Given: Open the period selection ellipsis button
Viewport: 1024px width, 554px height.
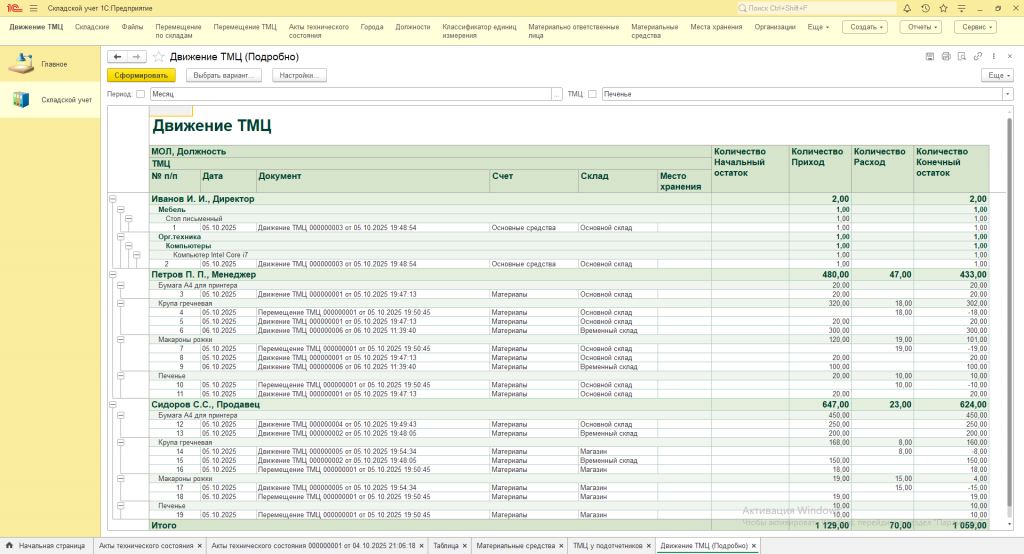Looking at the screenshot, I should pos(556,94).
